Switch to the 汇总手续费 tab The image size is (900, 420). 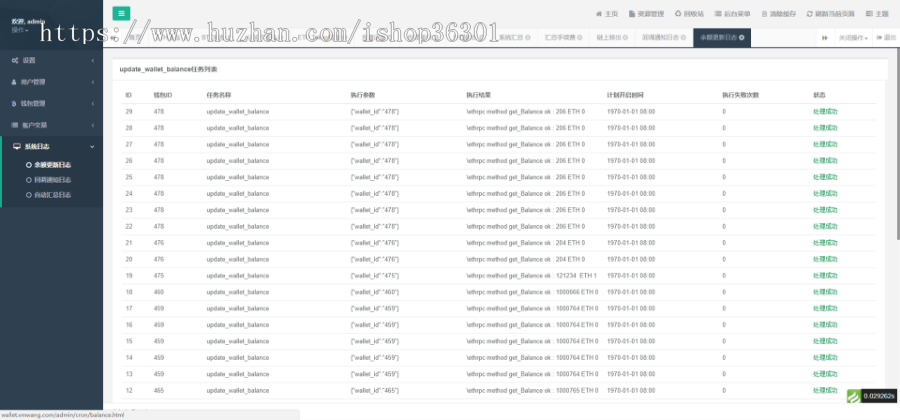[x=560, y=37]
